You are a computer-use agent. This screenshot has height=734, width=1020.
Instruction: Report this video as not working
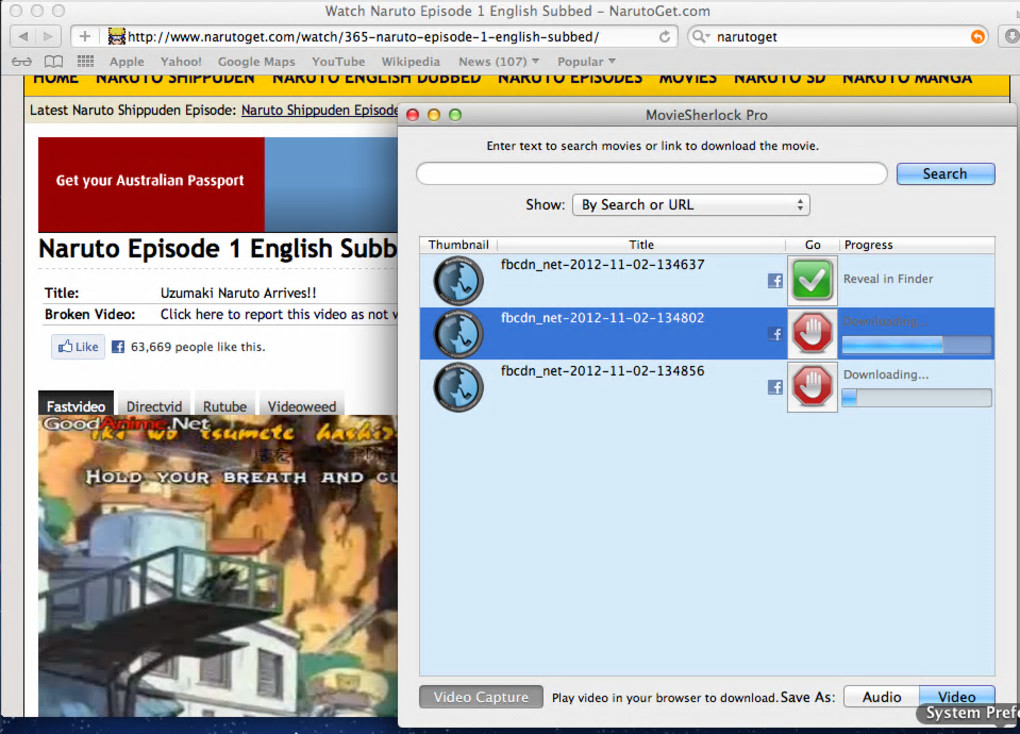pyautogui.click(x=279, y=314)
